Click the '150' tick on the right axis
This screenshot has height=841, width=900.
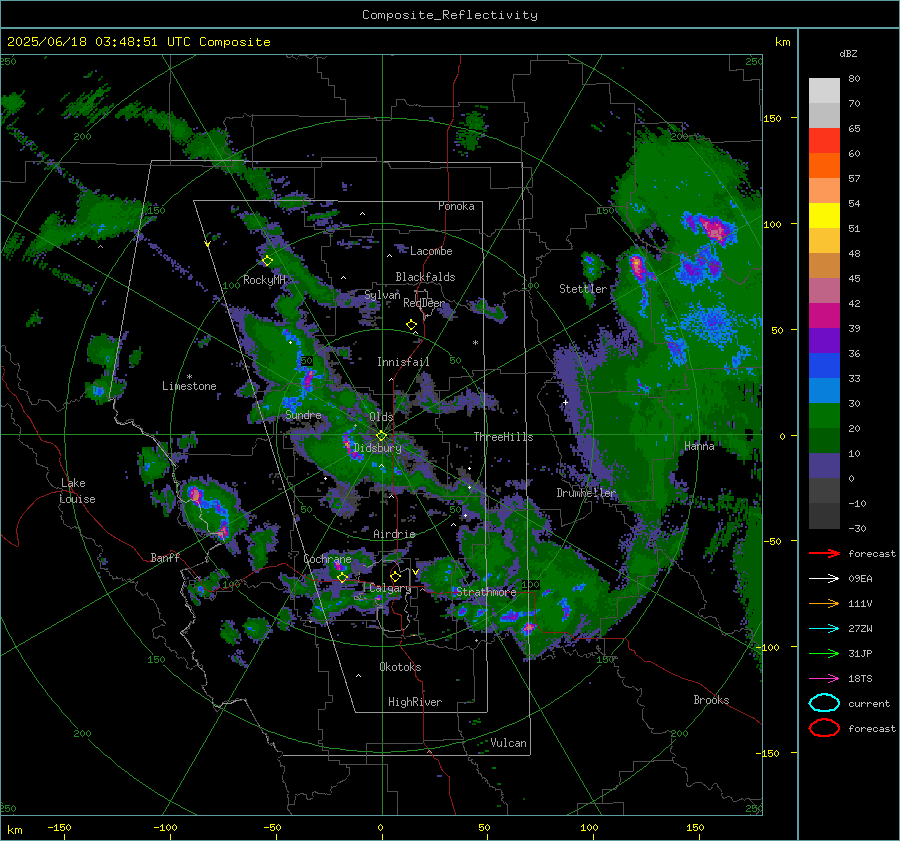772,118
